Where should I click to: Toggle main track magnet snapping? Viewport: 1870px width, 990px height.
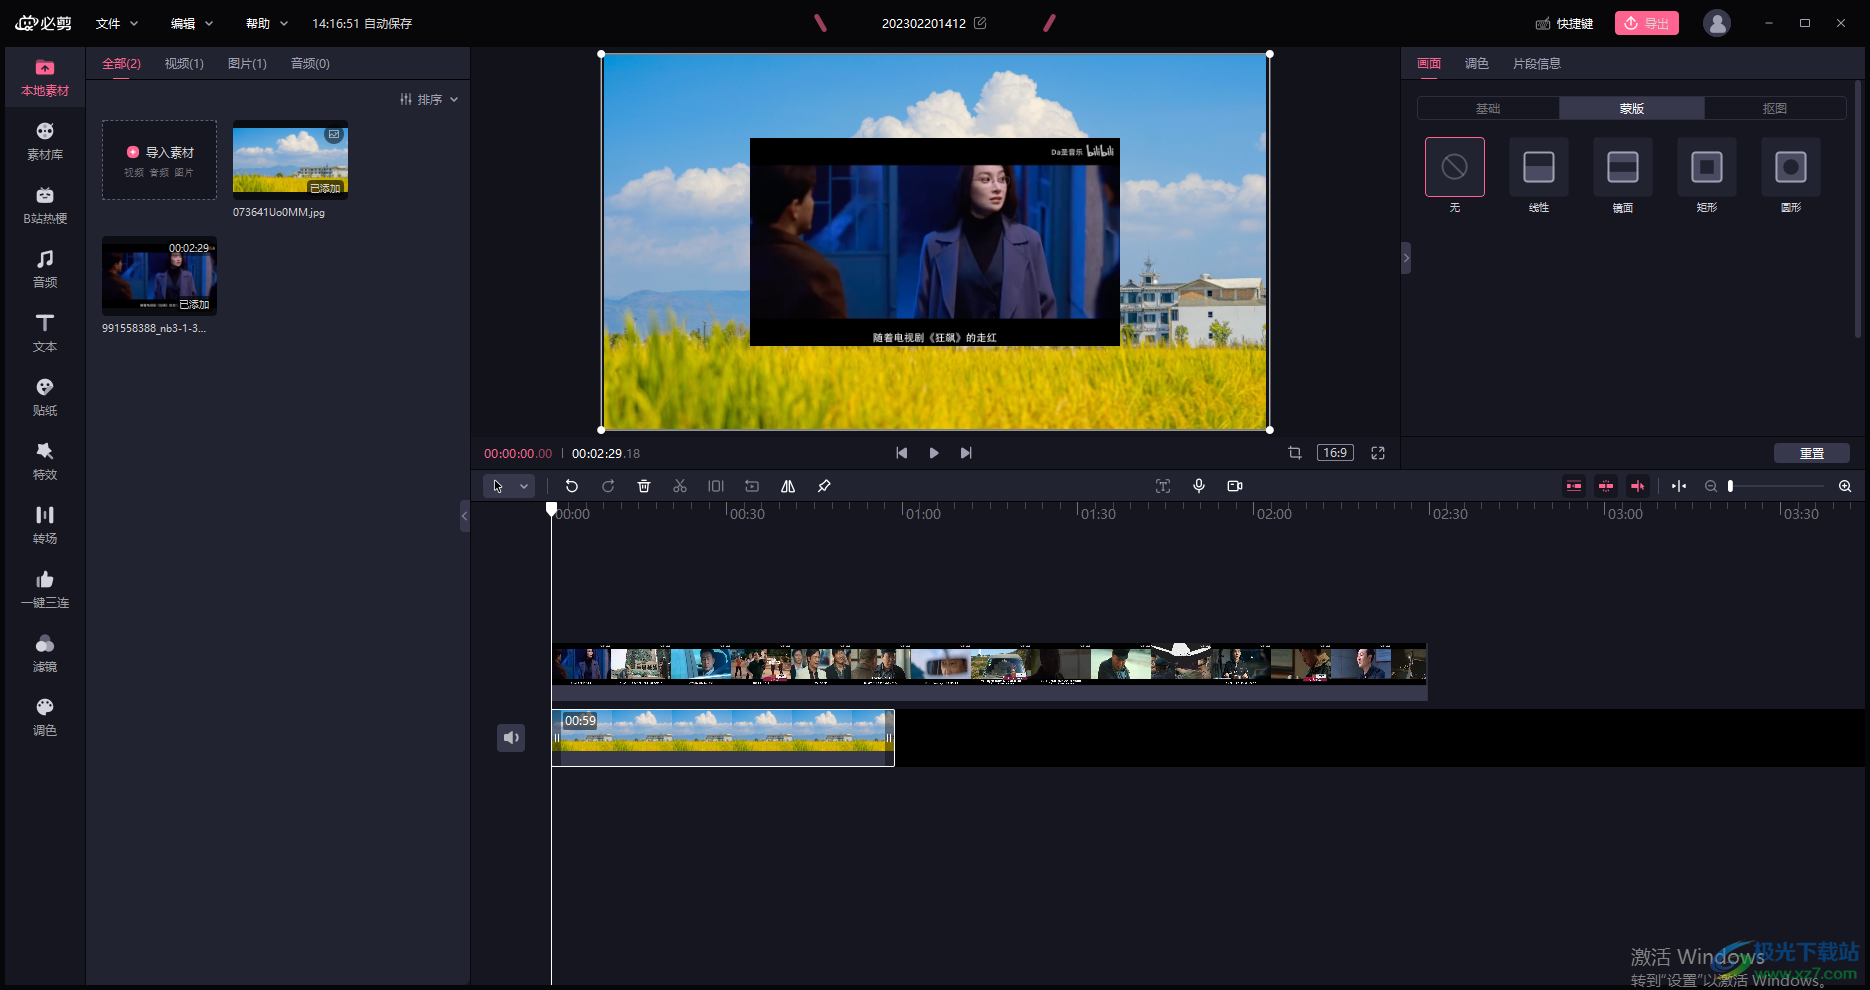(1574, 486)
